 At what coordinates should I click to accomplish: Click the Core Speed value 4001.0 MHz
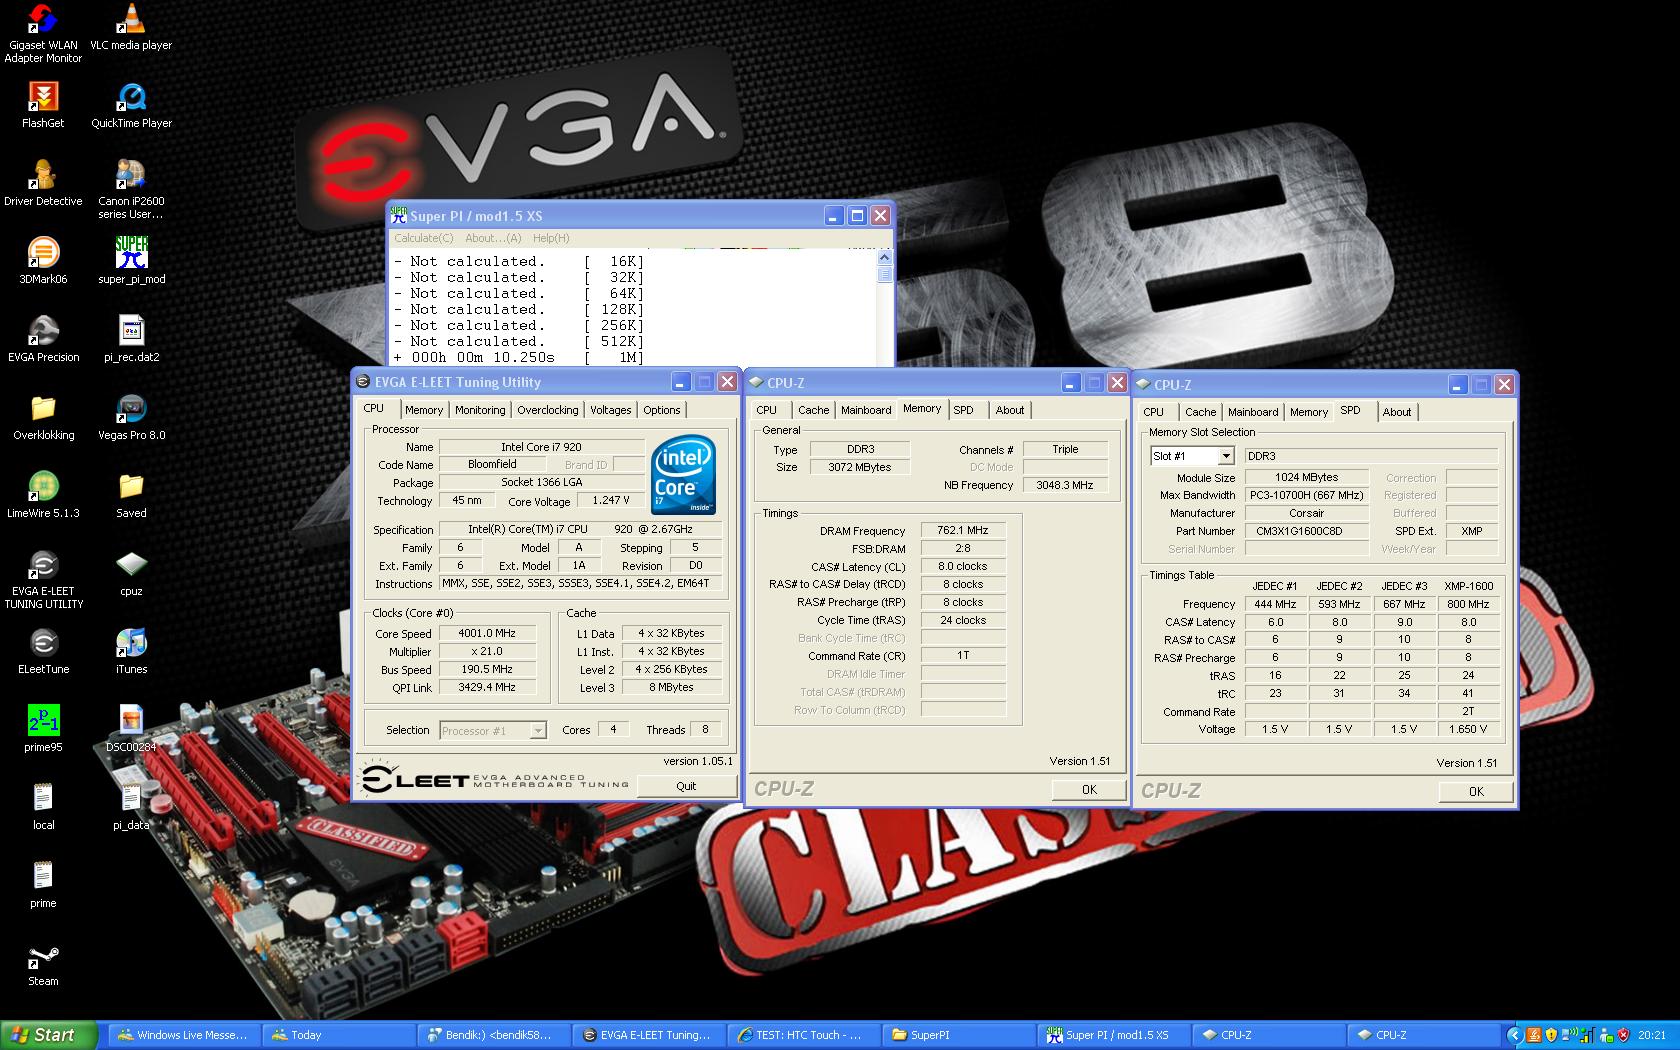coord(487,633)
